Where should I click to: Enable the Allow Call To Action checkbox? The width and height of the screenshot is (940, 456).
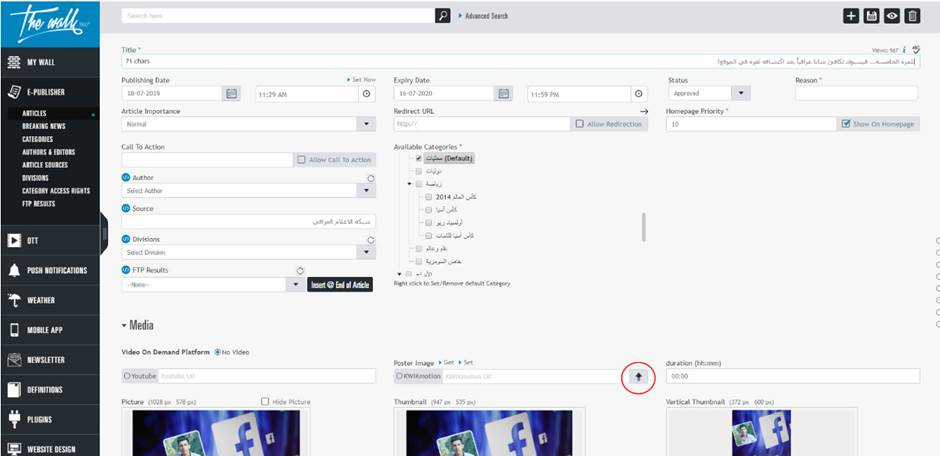click(x=301, y=160)
